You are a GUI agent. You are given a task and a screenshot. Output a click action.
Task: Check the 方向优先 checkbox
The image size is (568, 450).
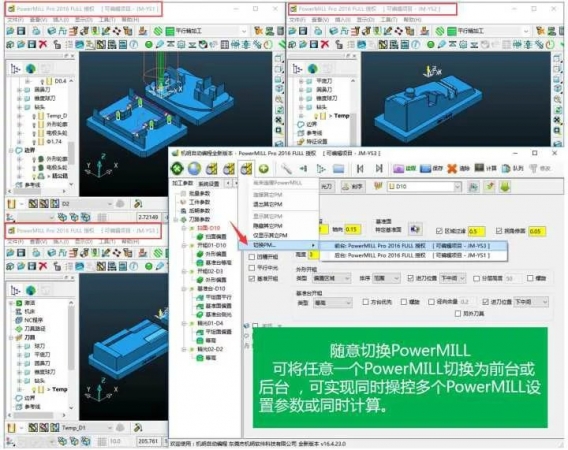pos(366,301)
